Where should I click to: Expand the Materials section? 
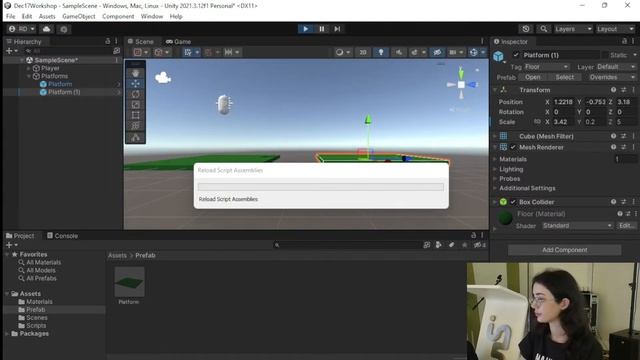pos(495,159)
